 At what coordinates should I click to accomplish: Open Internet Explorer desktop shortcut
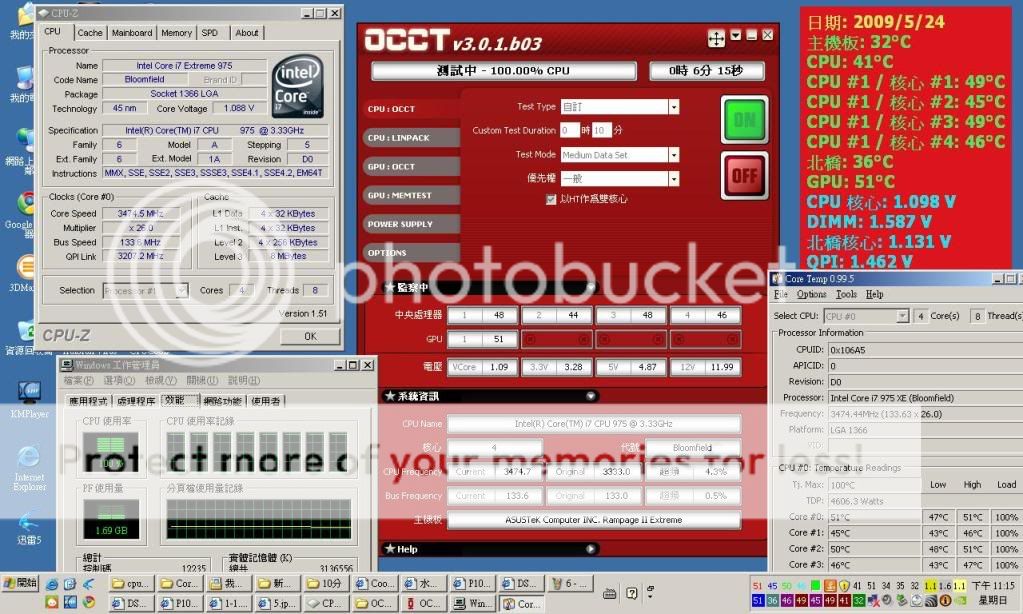point(29,468)
